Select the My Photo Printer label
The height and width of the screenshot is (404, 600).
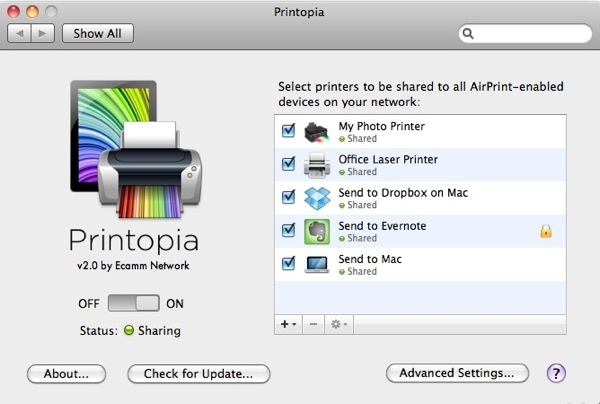point(382,126)
